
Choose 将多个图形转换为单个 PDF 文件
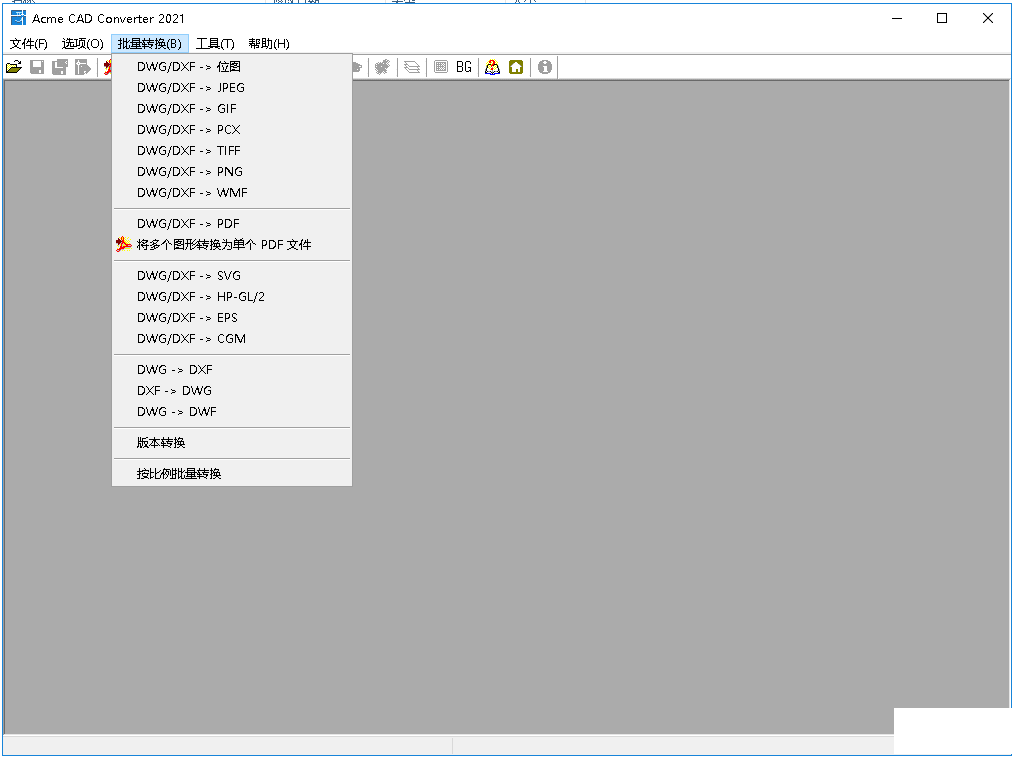[x=232, y=245]
